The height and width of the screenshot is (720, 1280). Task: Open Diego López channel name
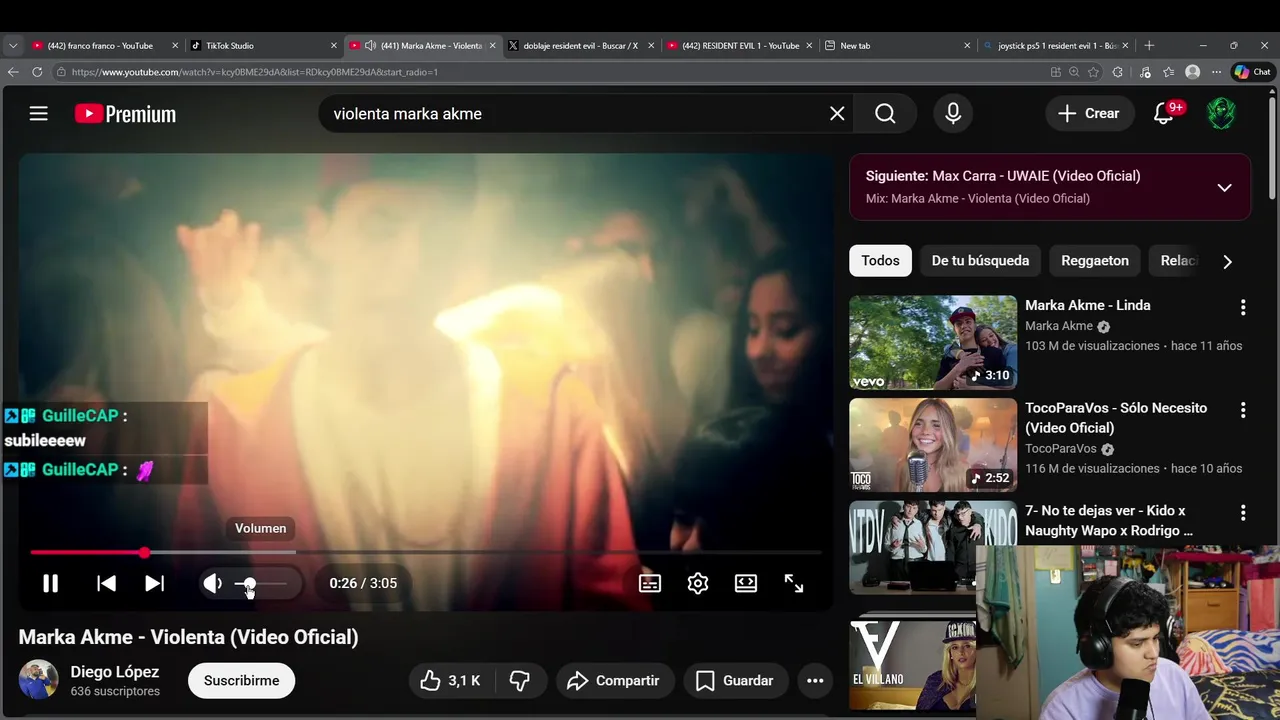pos(114,672)
